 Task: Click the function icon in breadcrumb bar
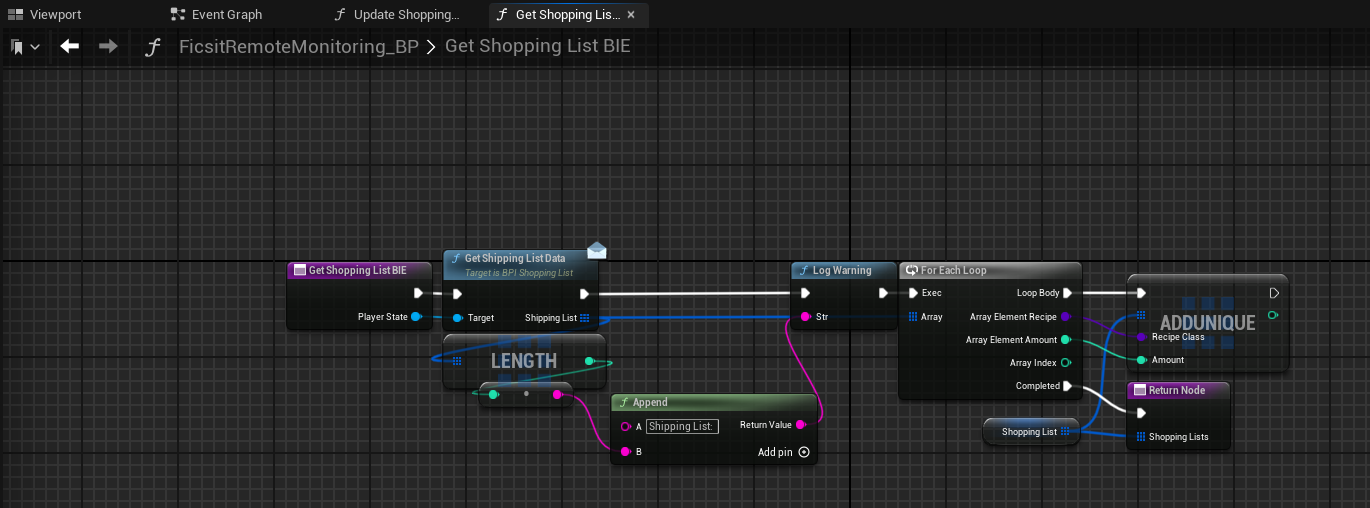[x=153, y=47]
